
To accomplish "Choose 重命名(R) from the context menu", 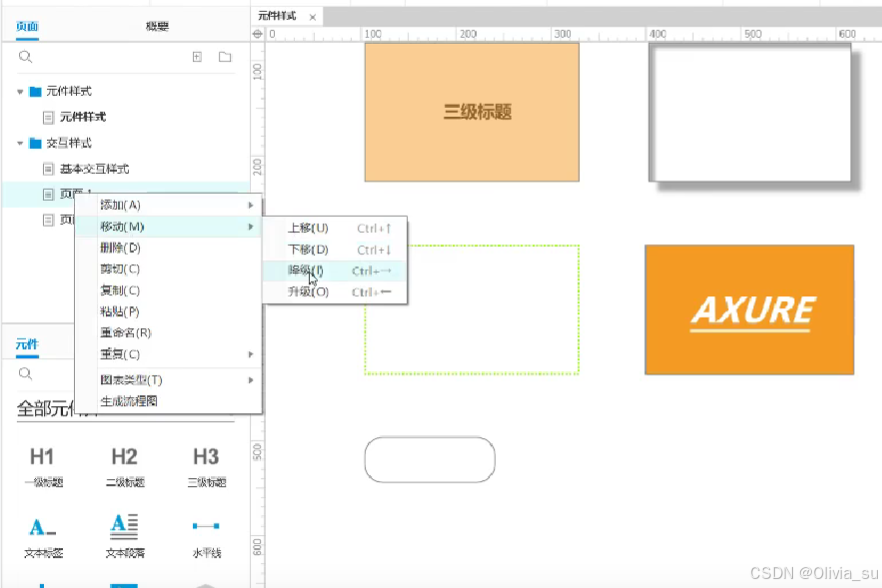I will (x=168, y=333).
